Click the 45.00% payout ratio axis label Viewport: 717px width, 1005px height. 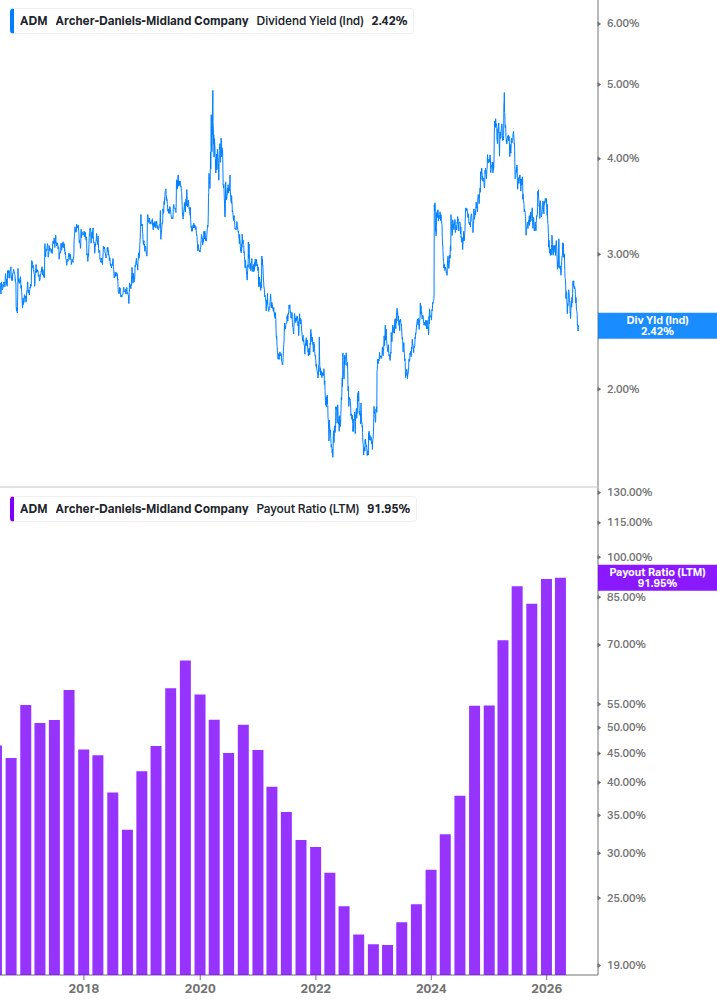coord(626,753)
